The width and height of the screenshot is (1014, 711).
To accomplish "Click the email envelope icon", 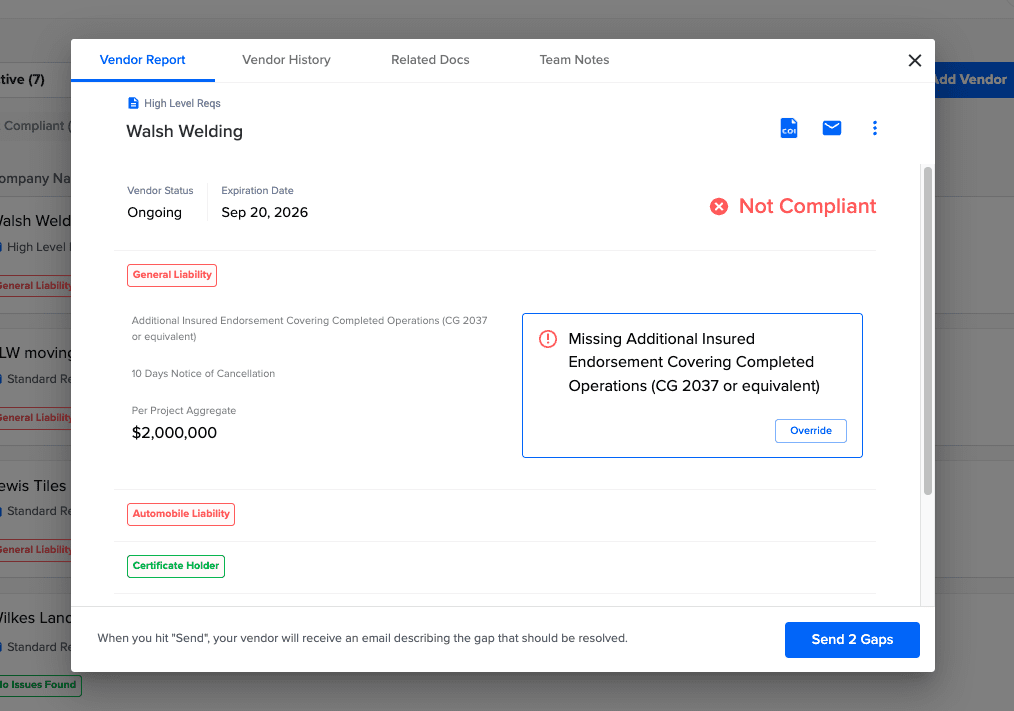I will [832, 128].
